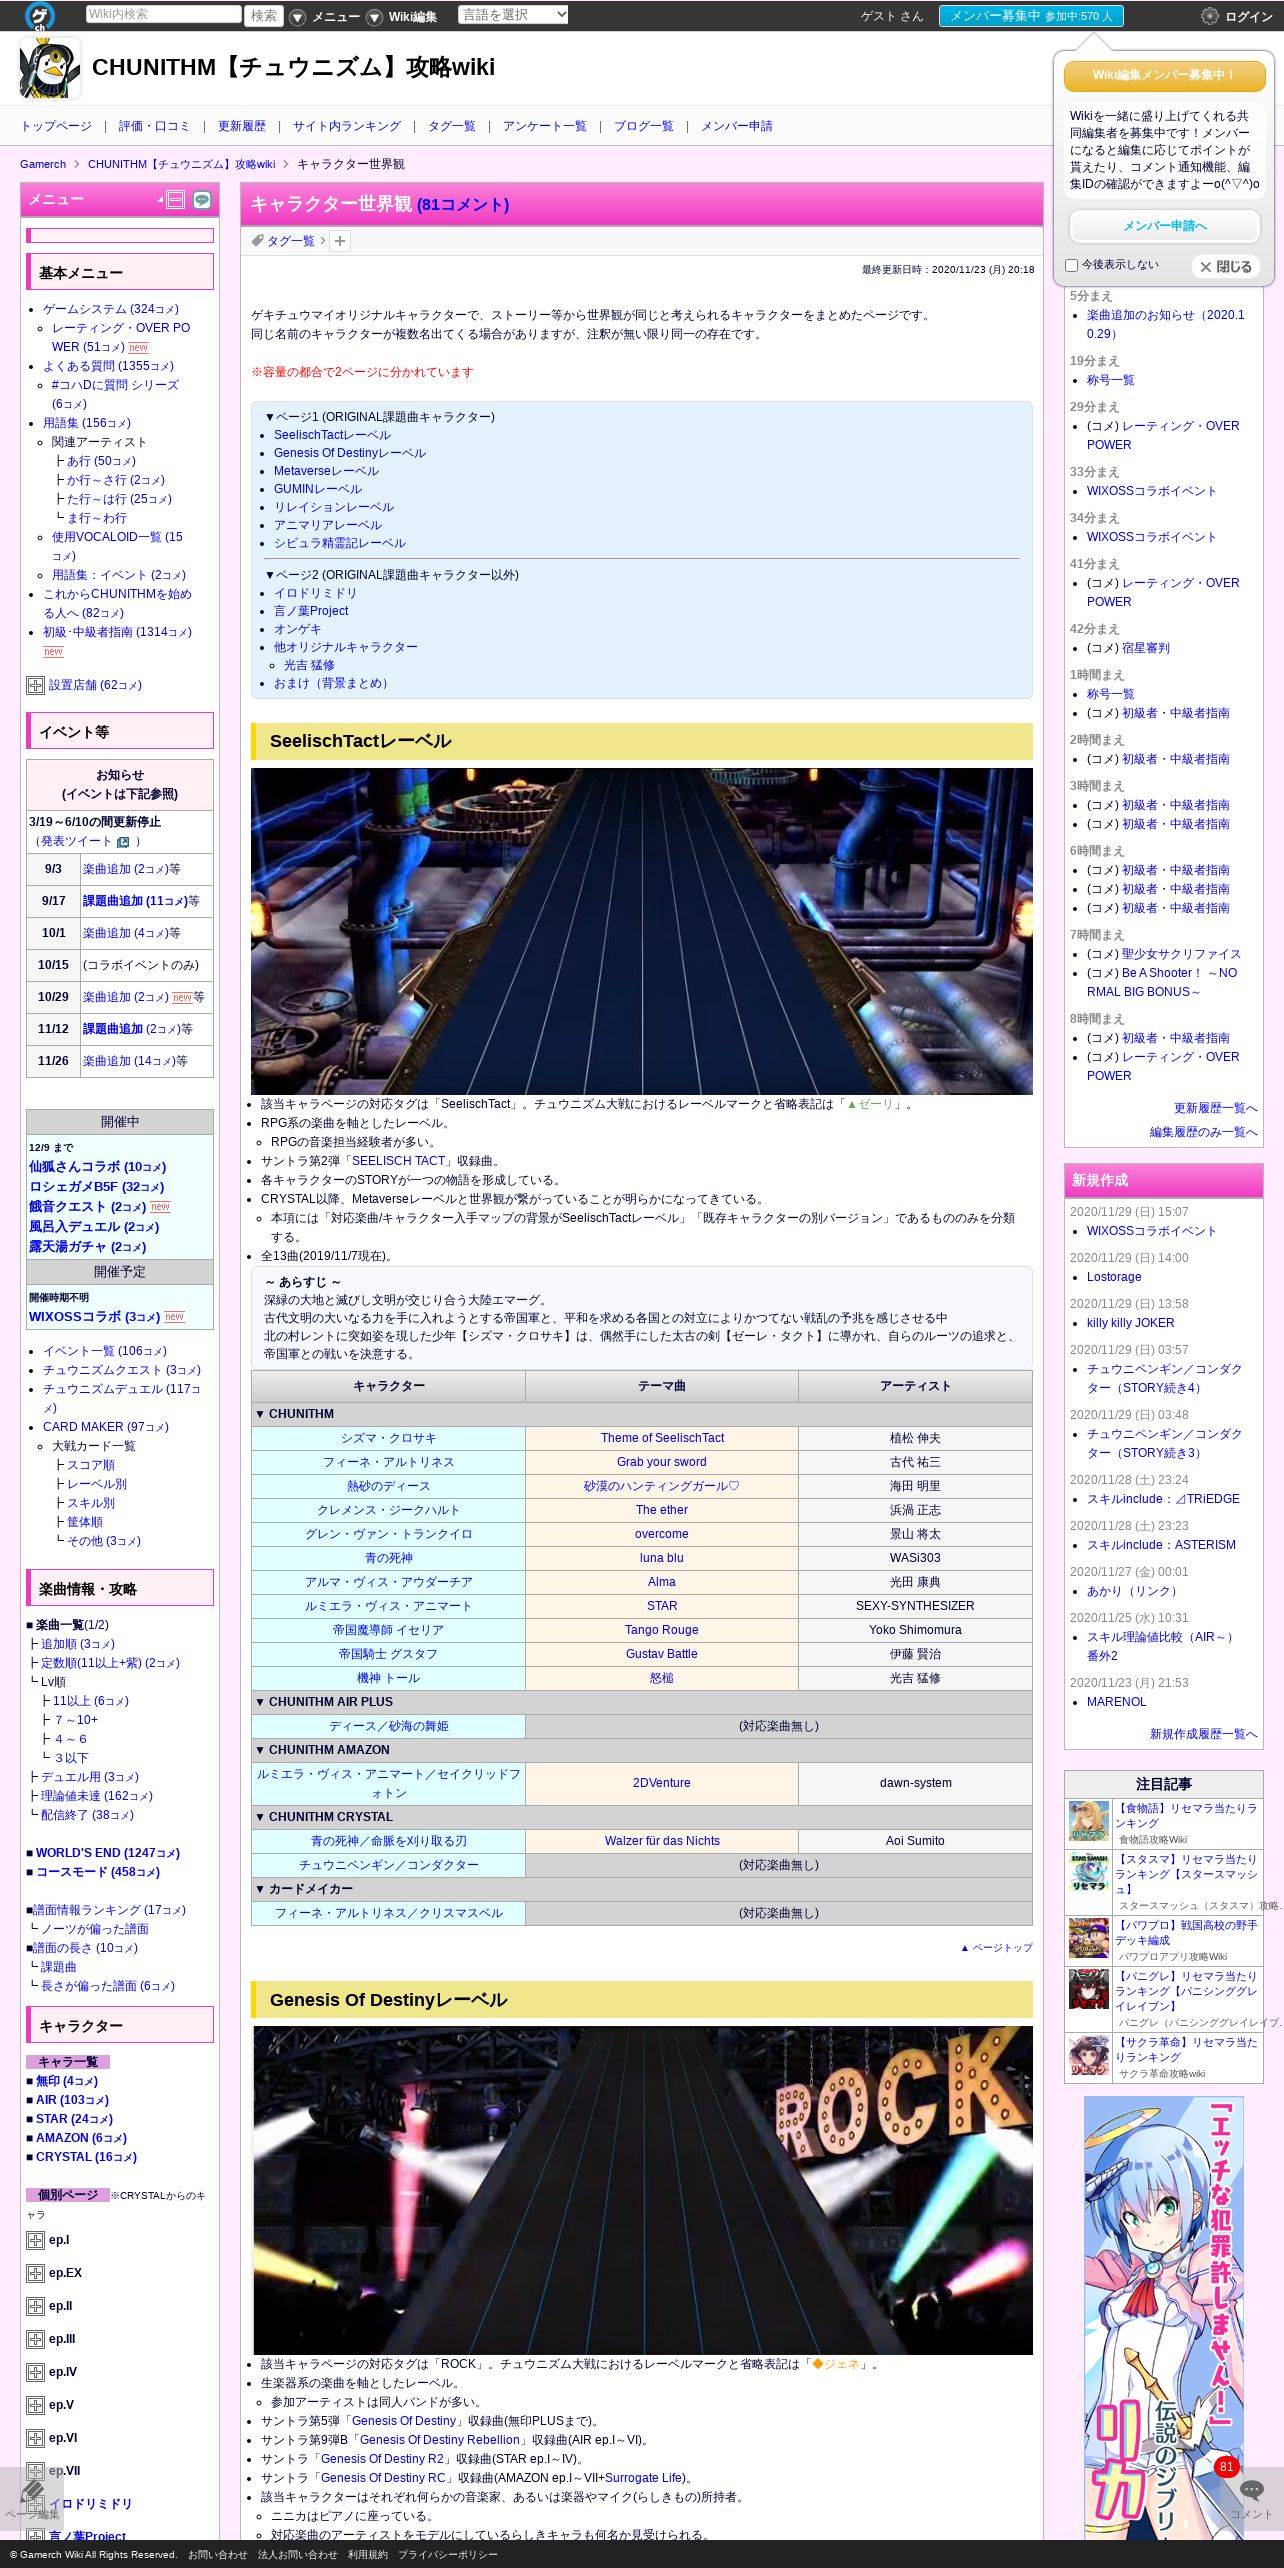The height and width of the screenshot is (2568, 1284).
Task: Open killy killy JOKER new page link
Action: click(1130, 1323)
